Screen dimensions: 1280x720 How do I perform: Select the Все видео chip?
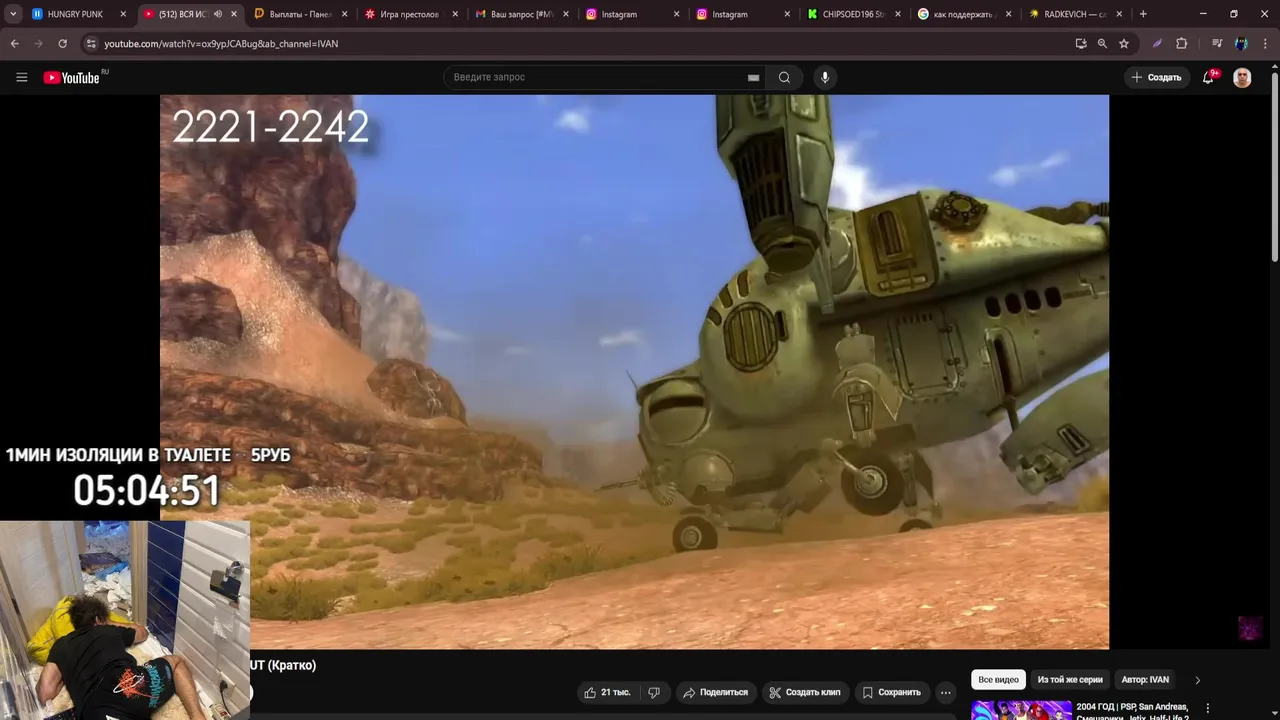coord(998,679)
